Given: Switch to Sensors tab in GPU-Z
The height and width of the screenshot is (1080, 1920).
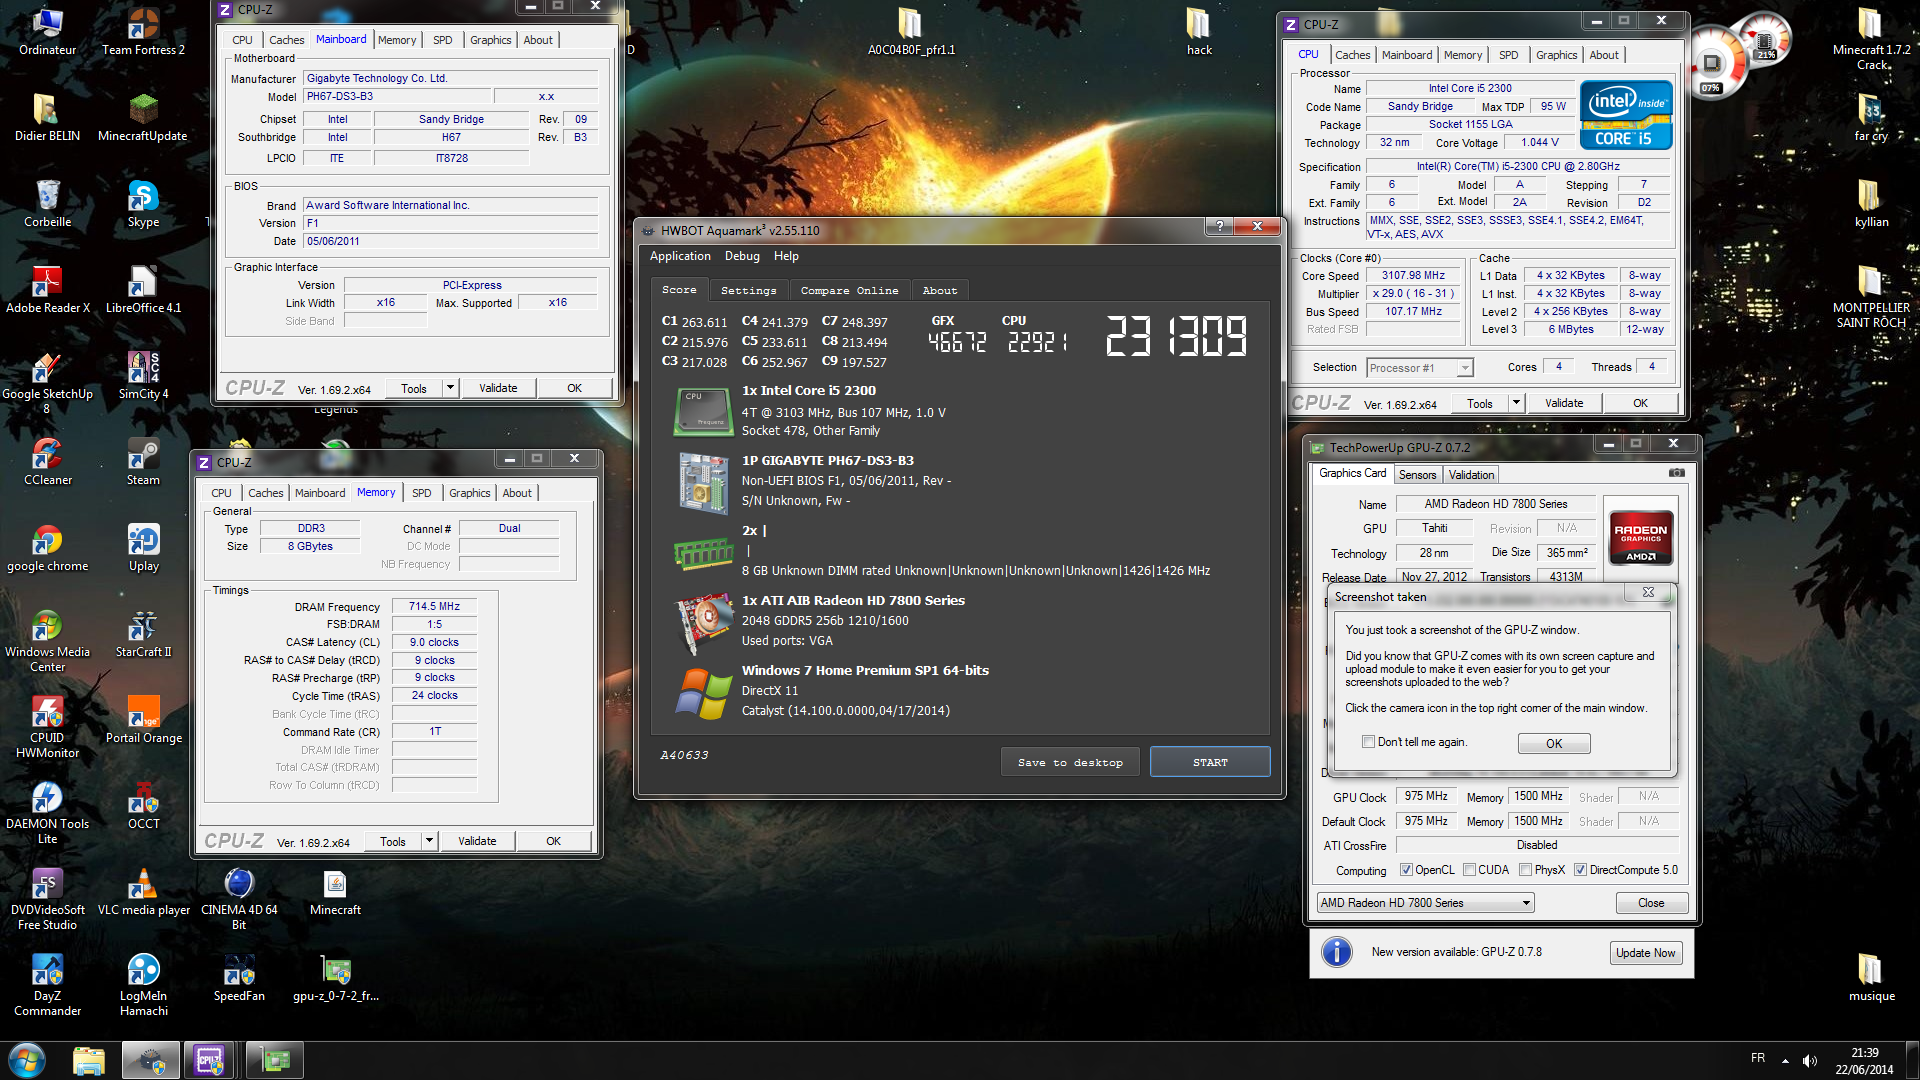Looking at the screenshot, I should 1417,475.
